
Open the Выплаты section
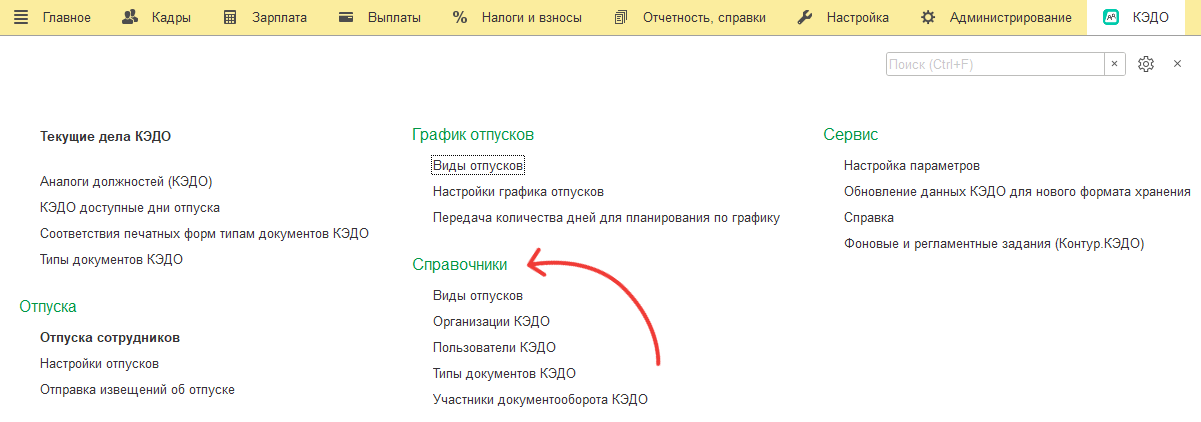[x=379, y=18]
